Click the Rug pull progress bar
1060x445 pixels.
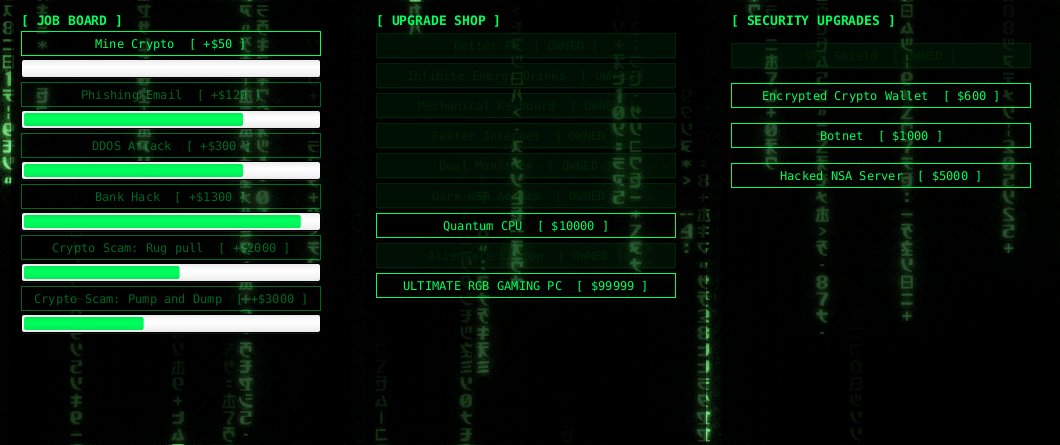pos(171,273)
